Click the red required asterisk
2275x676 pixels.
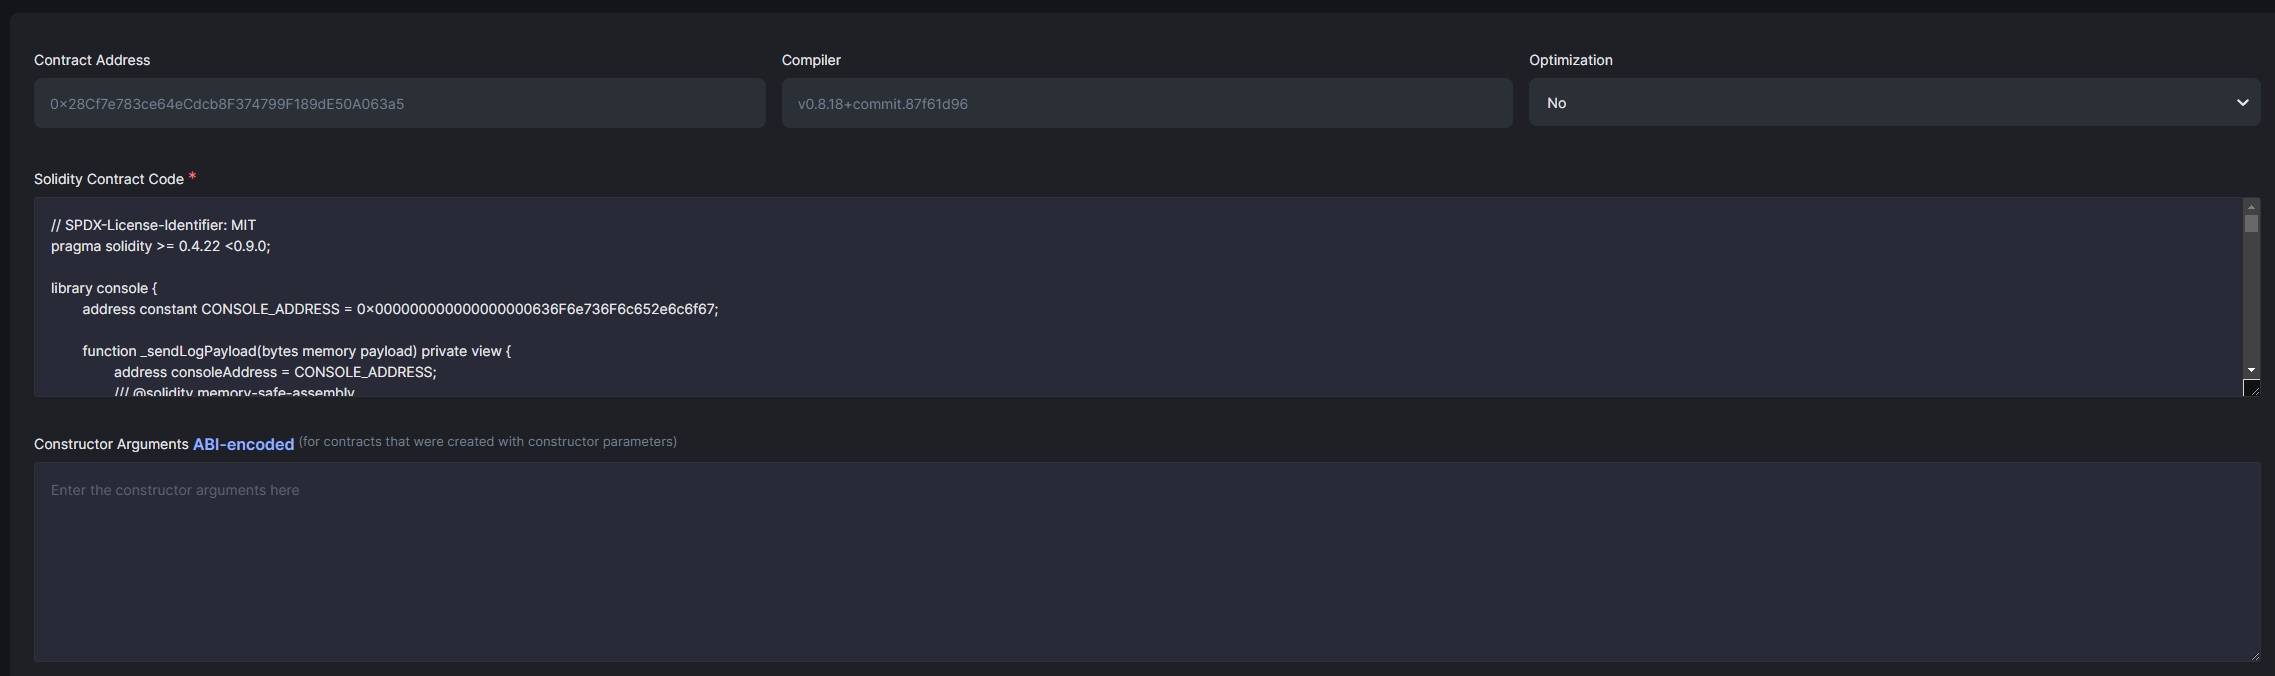pyautogui.click(x=192, y=176)
